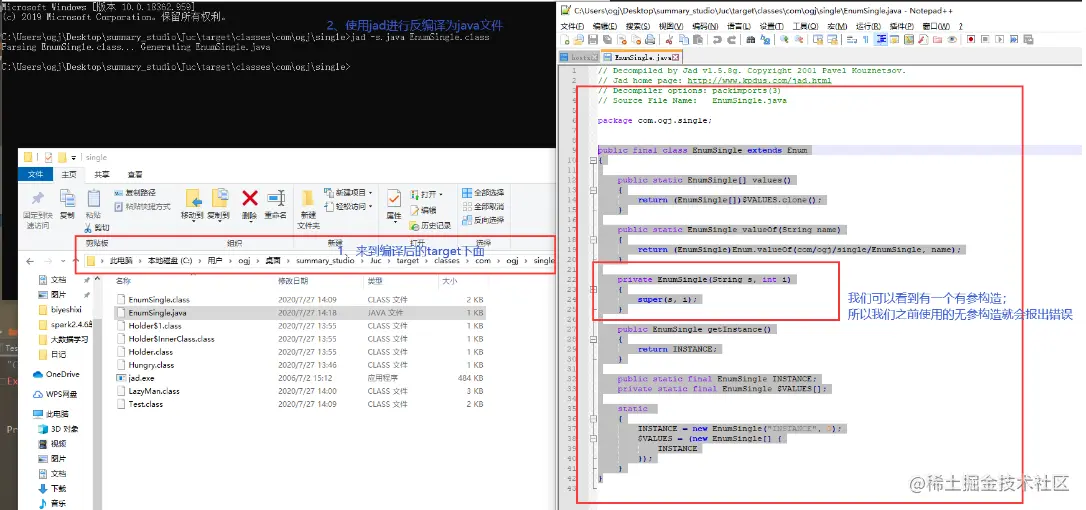
Task: Click Explorer's up-directory arrow
Action: point(75,261)
